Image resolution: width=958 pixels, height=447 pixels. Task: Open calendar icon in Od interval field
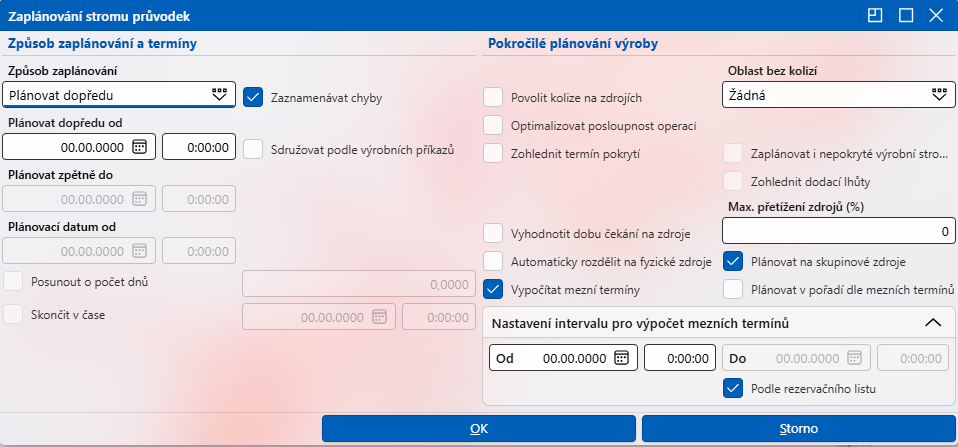[x=621, y=358]
